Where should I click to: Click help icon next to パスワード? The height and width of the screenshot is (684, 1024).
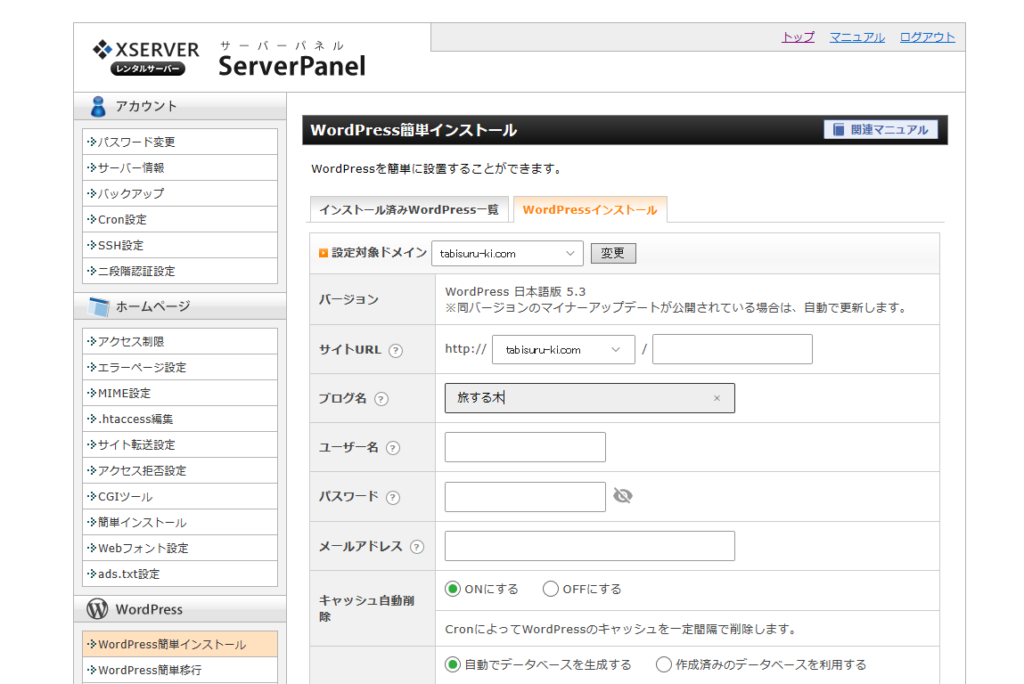tap(392, 497)
